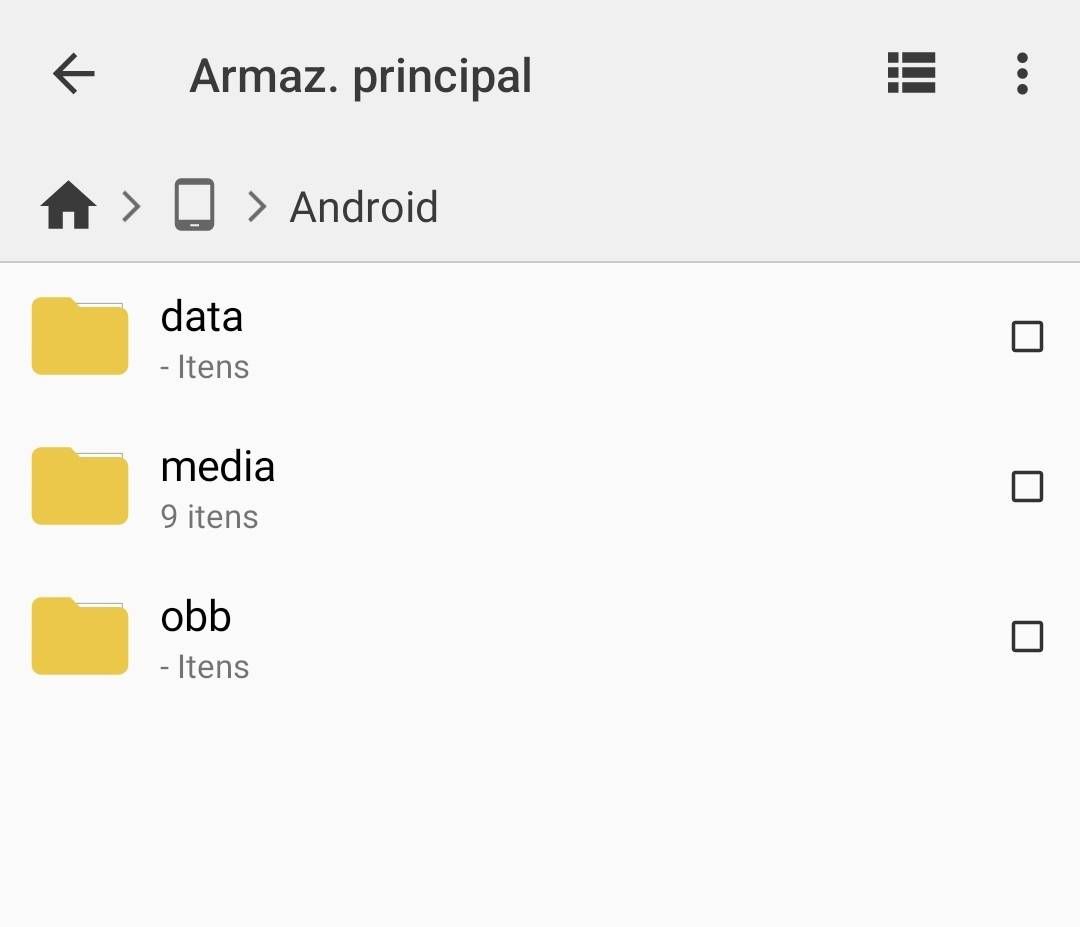Click chevron before Android breadcrumb
Image resolution: width=1080 pixels, height=927 pixels.
pyautogui.click(x=257, y=207)
